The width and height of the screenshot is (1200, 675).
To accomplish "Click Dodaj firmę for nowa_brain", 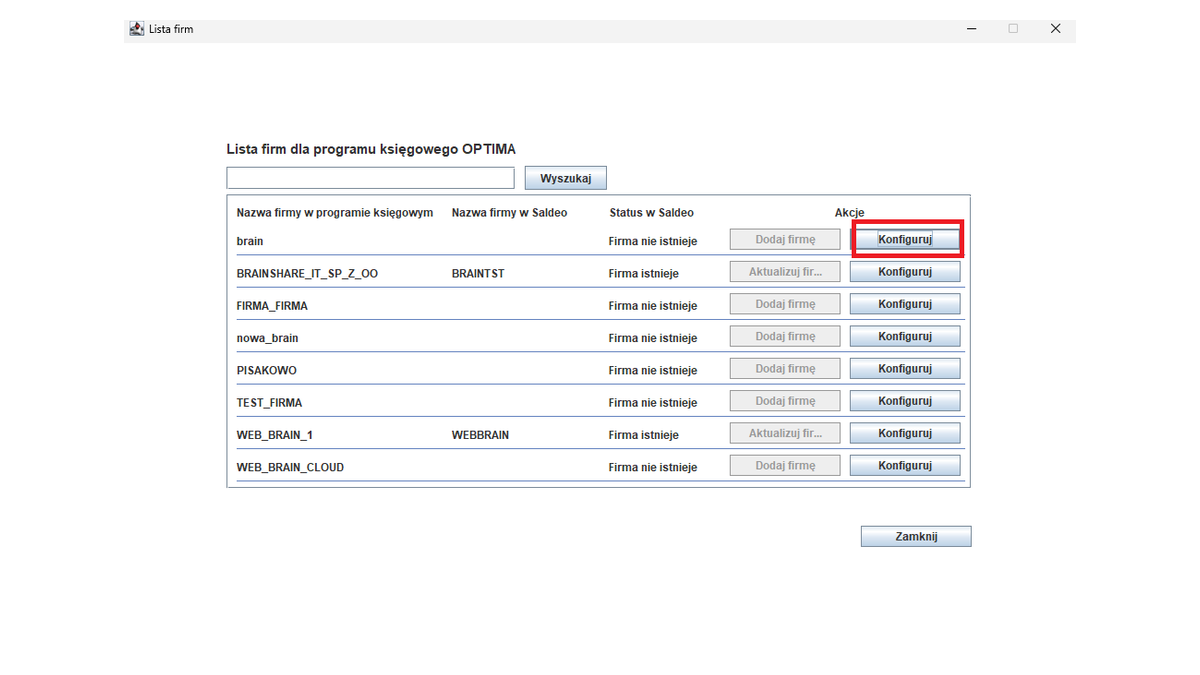I will [x=785, y=336].
